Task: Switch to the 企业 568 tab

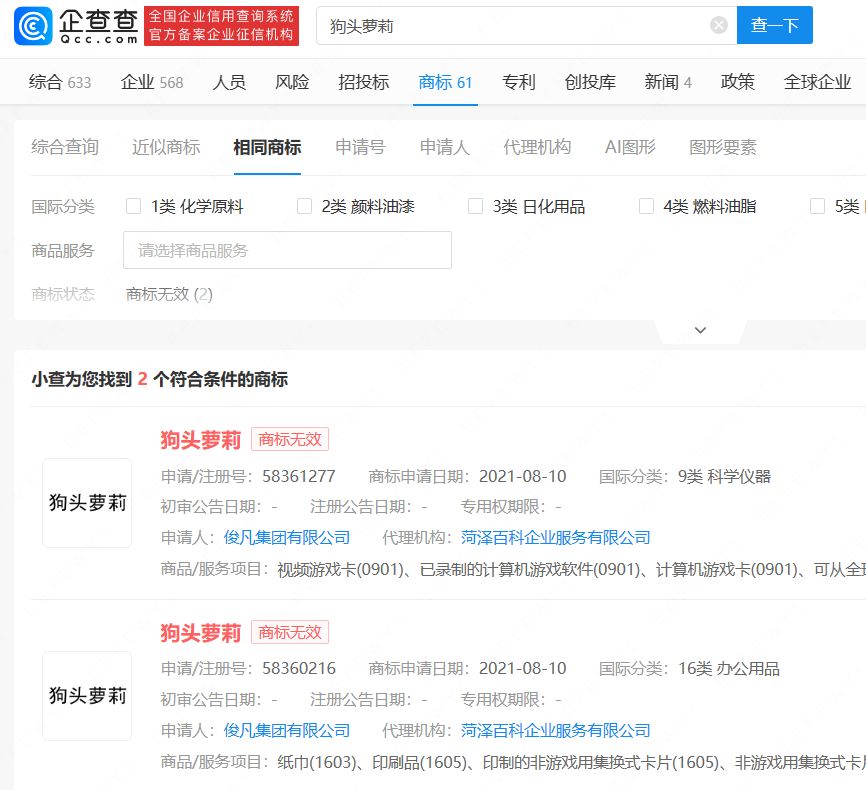Action: (x=152, y=82)
